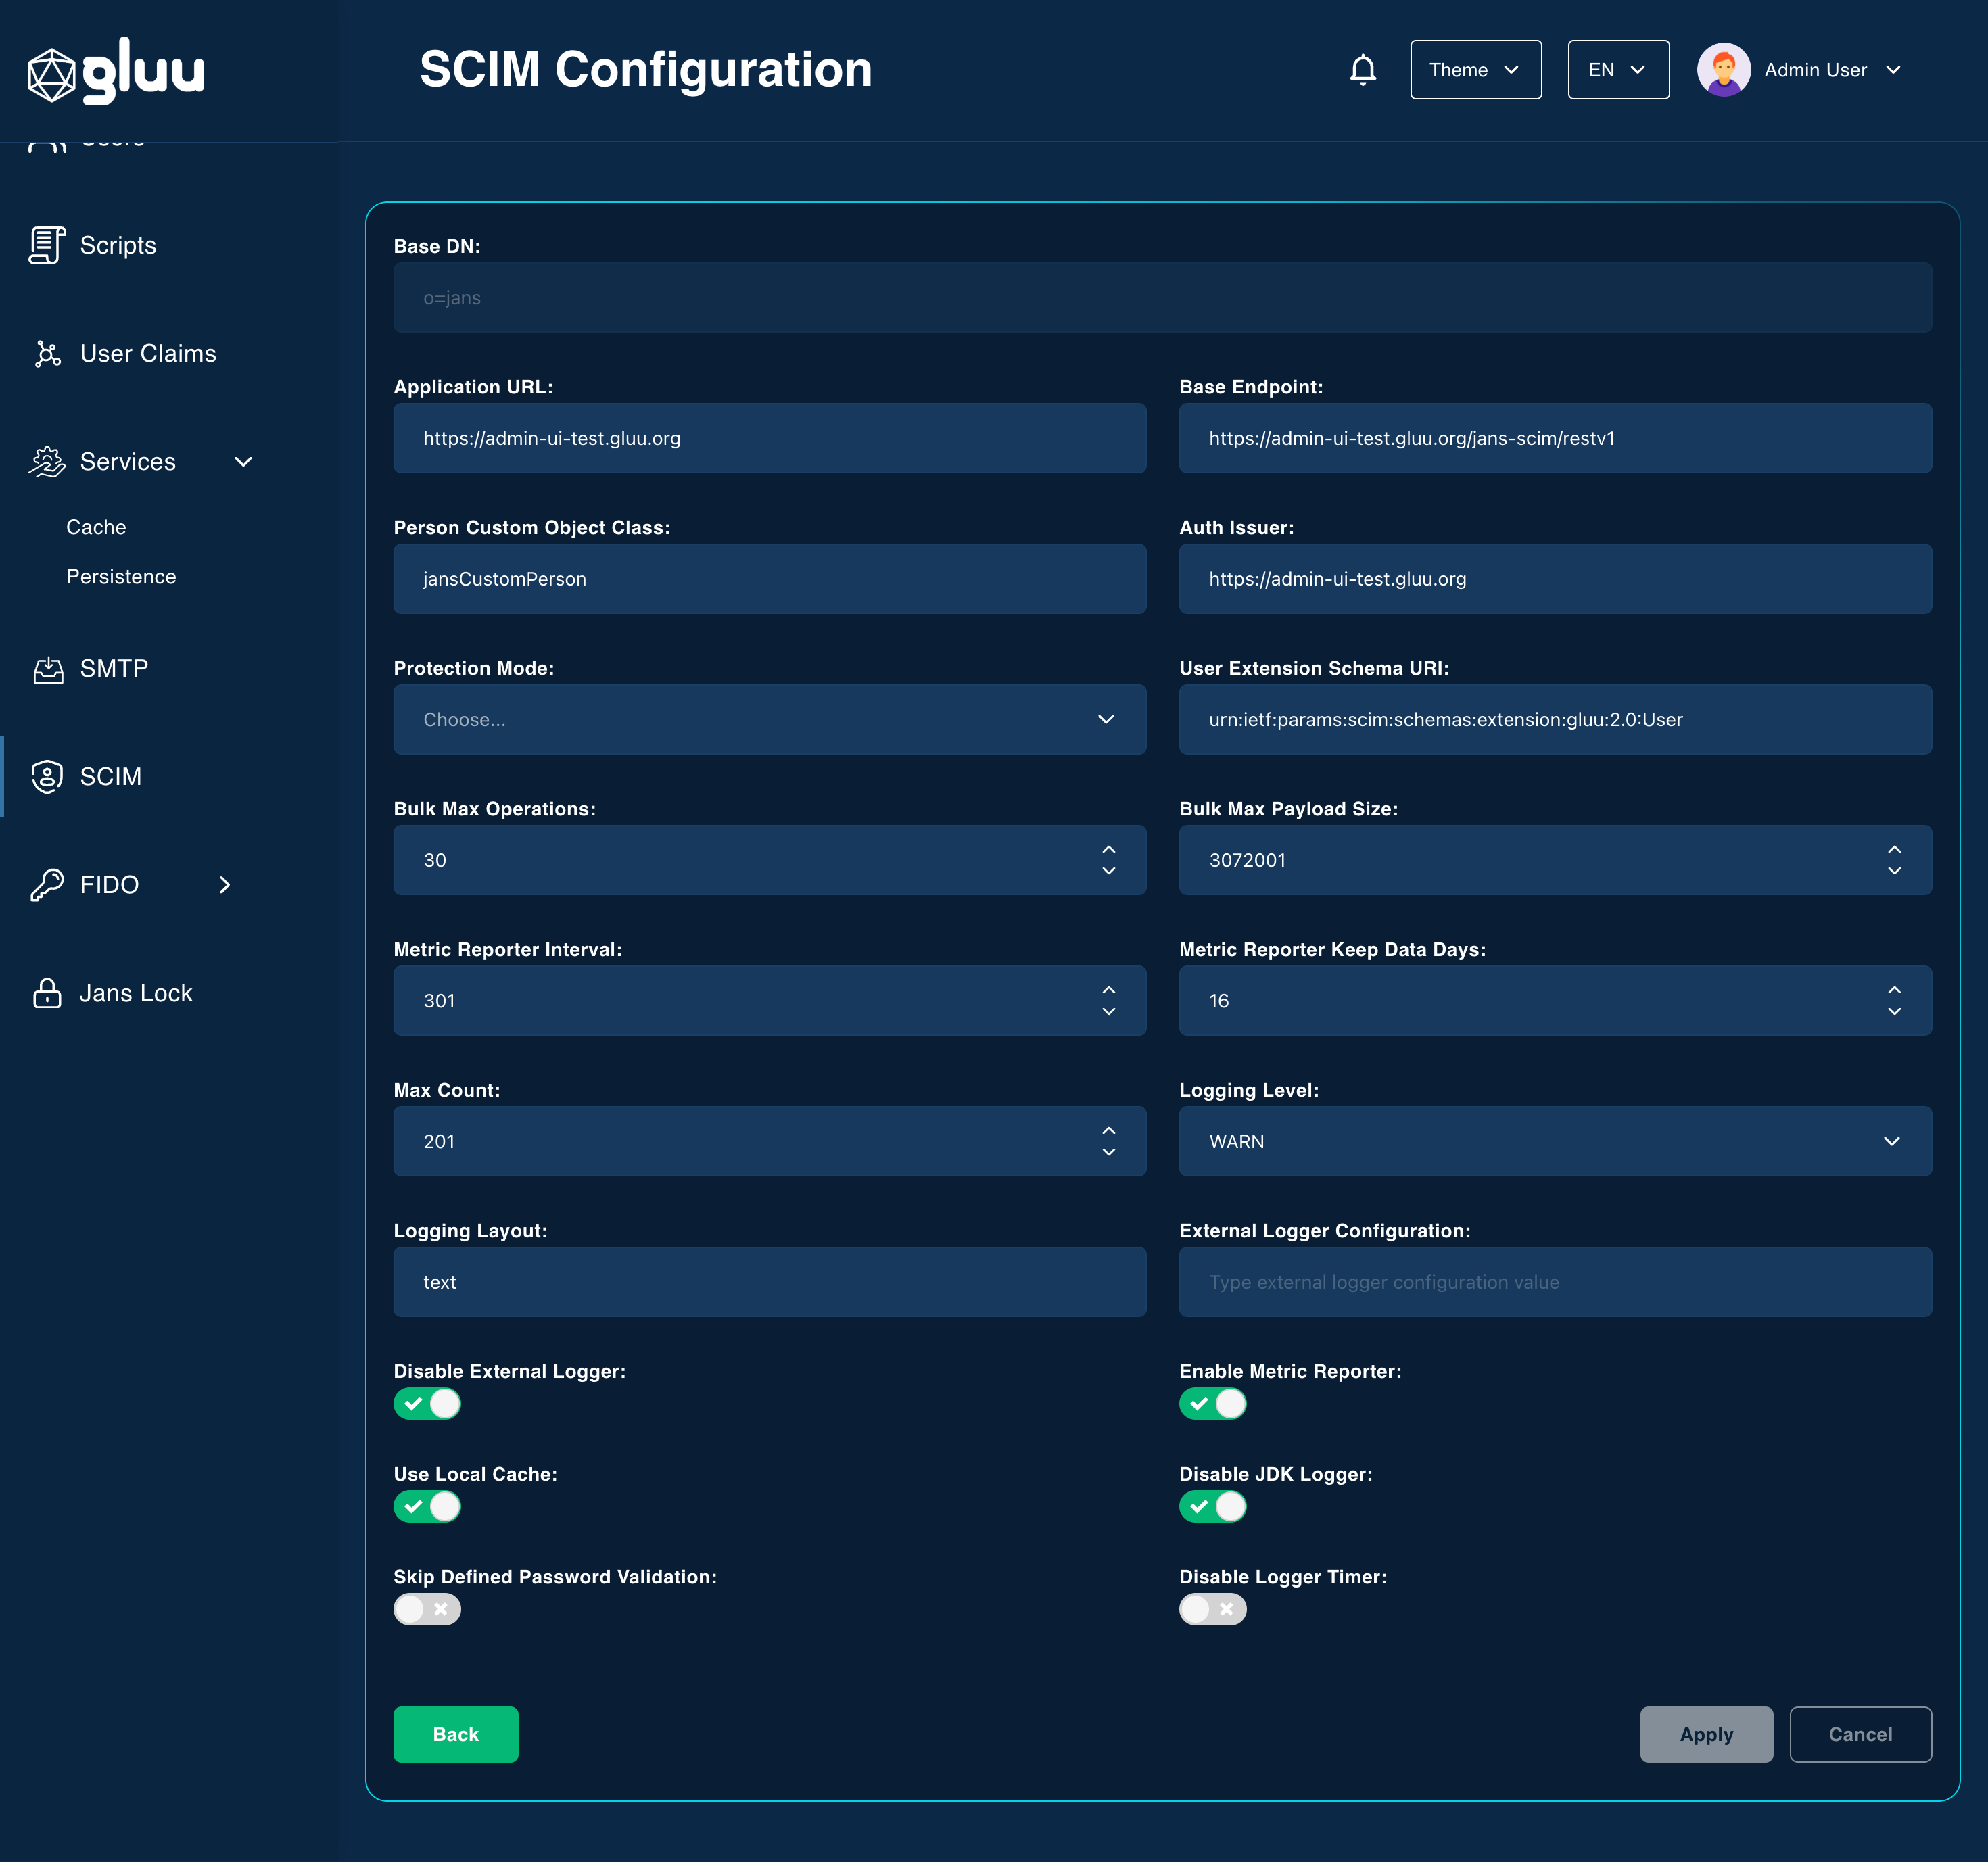The width and height of the screenshot is (1988, 1862).
Task: Open the Theme dropdown
Action: point(1475,70)
